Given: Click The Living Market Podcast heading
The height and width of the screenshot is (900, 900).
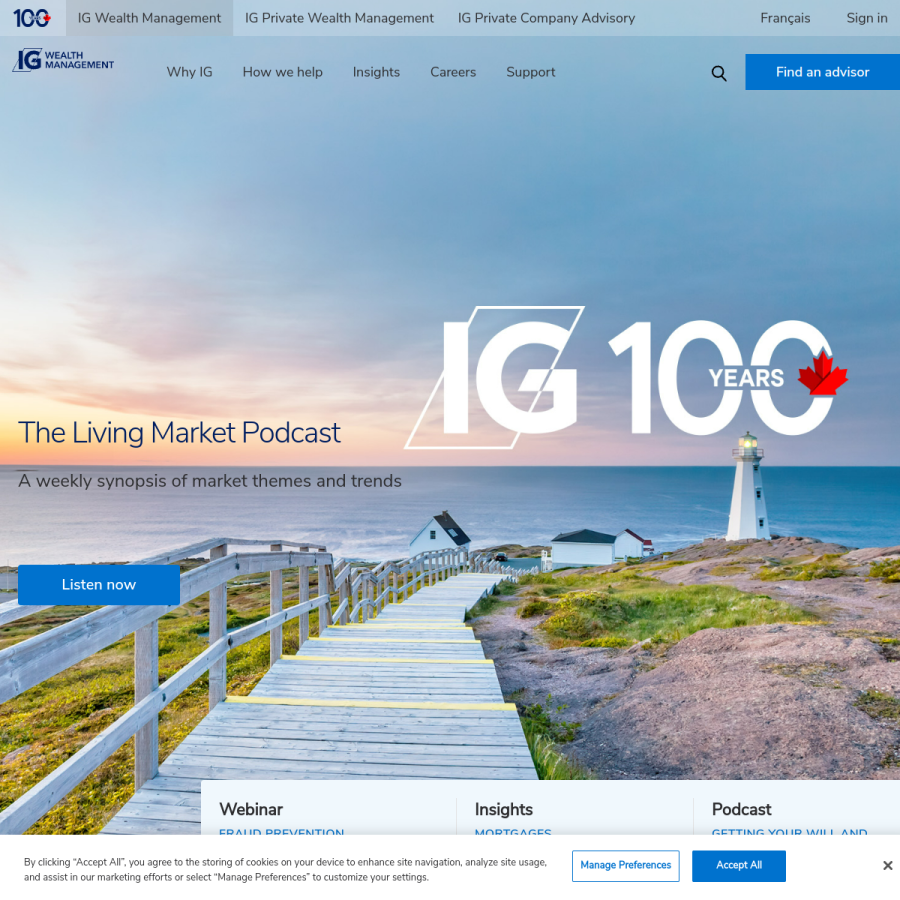Looking at the screenshot, I should point(179,432).
